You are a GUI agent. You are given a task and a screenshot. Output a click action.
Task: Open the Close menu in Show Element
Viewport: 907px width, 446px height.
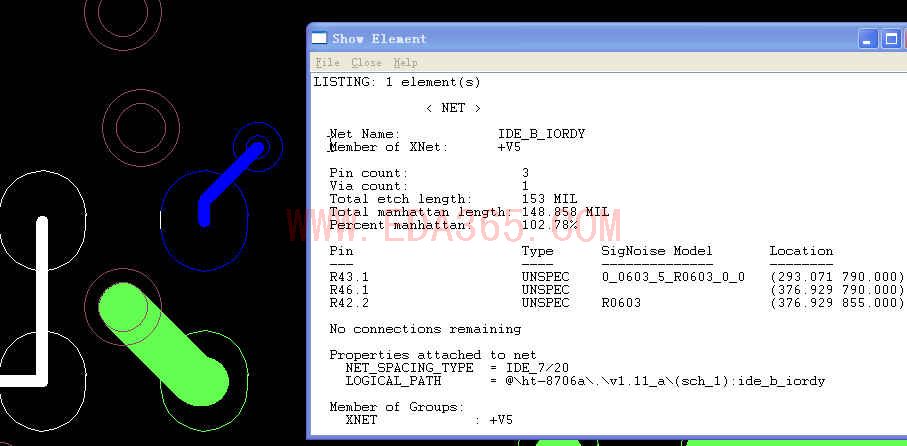coord(366,62)
